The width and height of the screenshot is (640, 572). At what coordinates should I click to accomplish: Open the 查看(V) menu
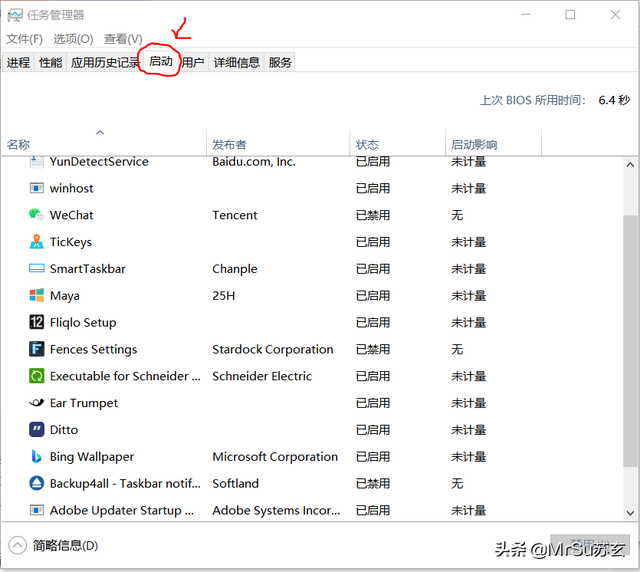pos(123,39)
